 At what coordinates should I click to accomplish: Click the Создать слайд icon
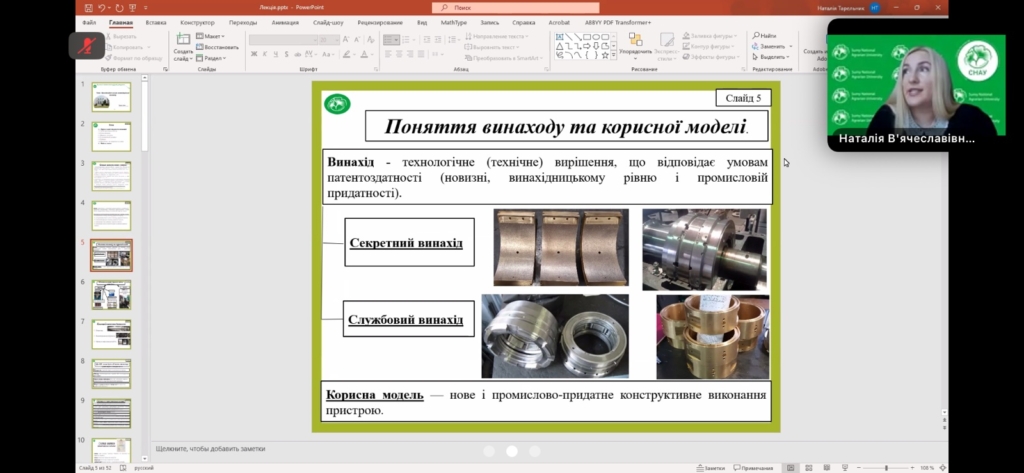(183, 40)
